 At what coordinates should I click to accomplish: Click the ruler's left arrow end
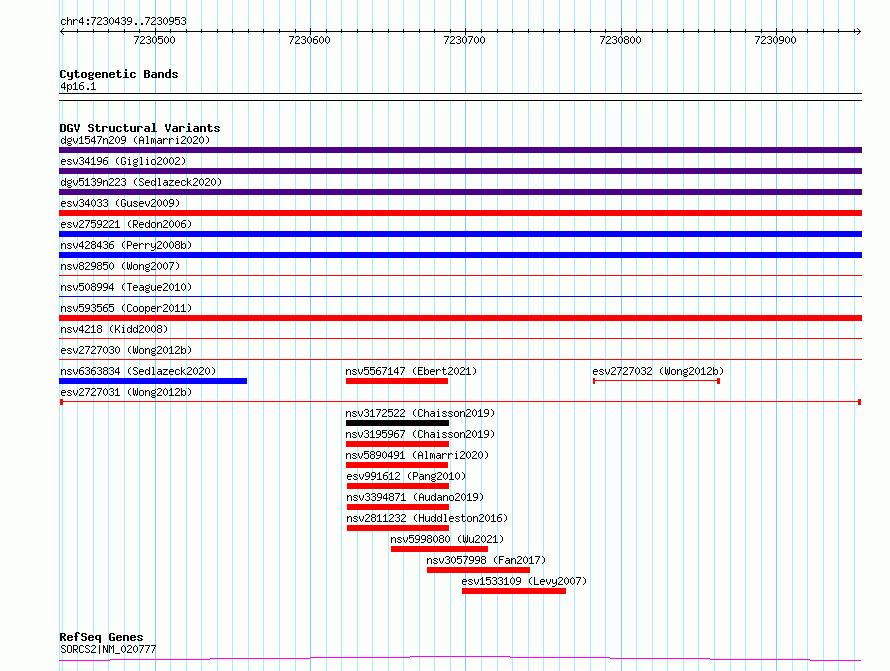(x=63, y=32)
